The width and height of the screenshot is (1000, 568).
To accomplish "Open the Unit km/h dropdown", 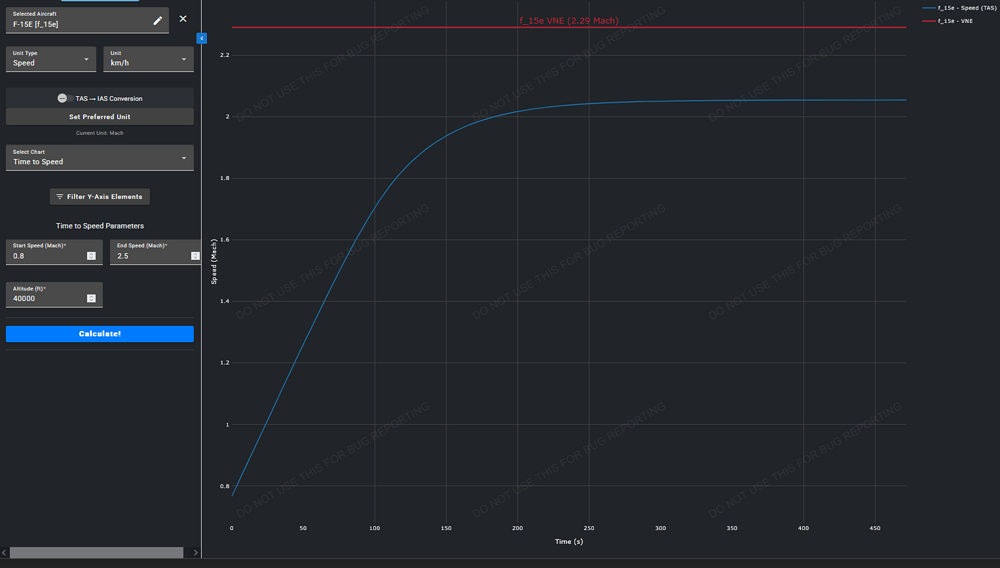I will click(x=149, y=59).
